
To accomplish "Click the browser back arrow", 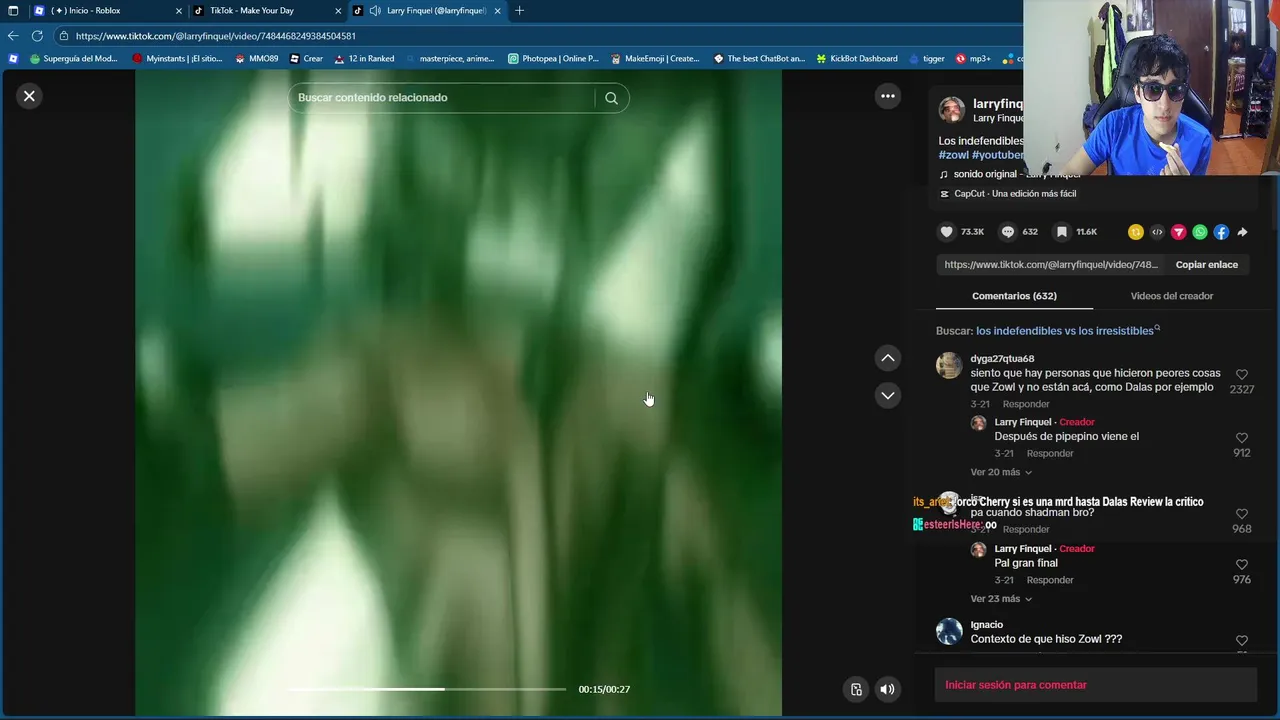I will (x=13, y=36).
